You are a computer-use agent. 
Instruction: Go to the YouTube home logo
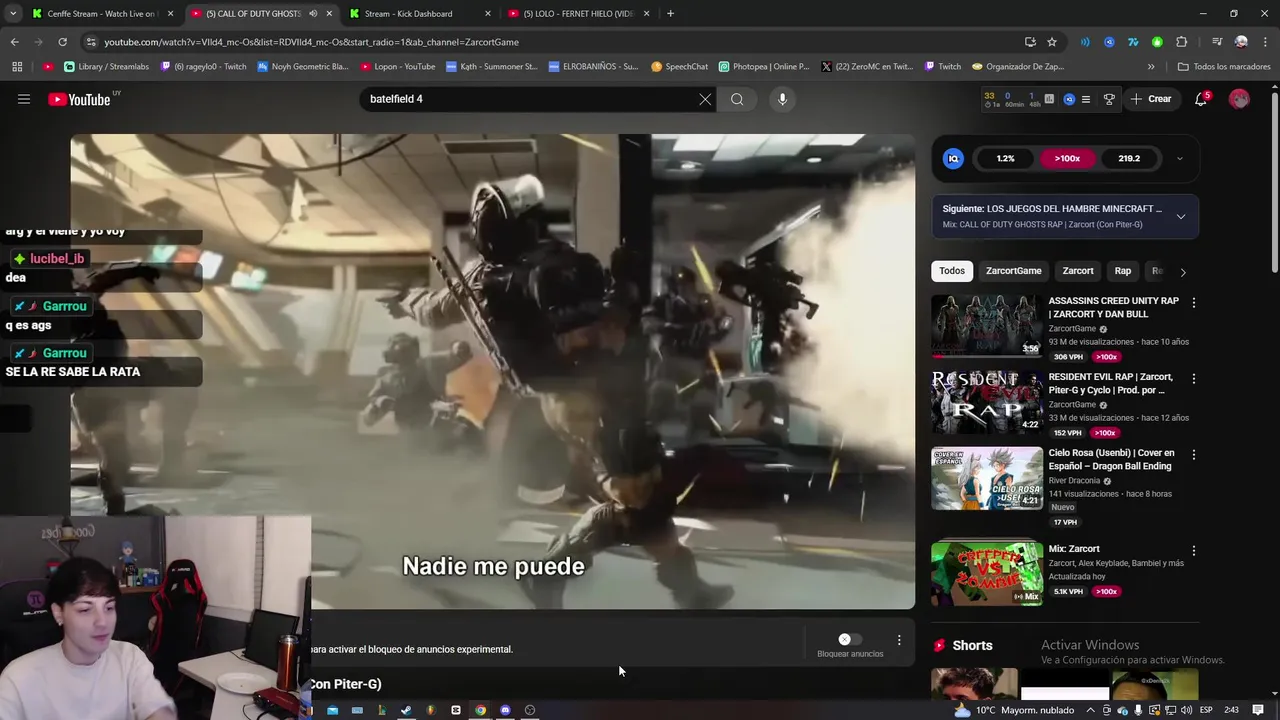[80, 99]
